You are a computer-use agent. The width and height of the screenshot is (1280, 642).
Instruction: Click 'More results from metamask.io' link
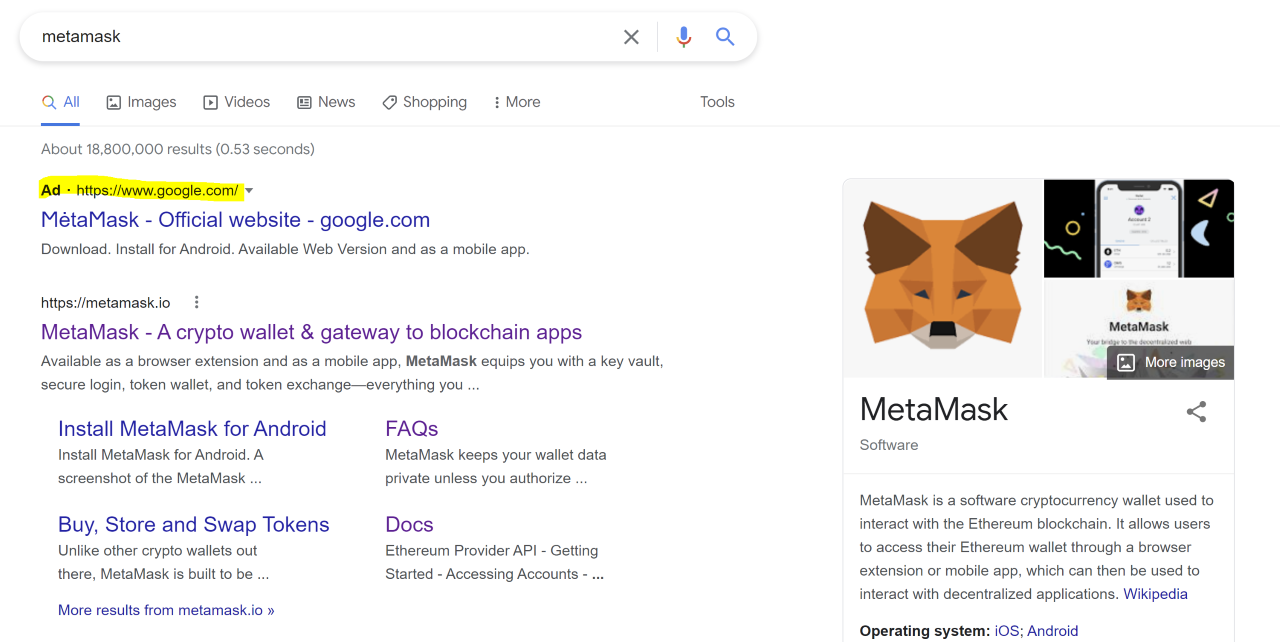pyautogui.click(x=166, y=610)
